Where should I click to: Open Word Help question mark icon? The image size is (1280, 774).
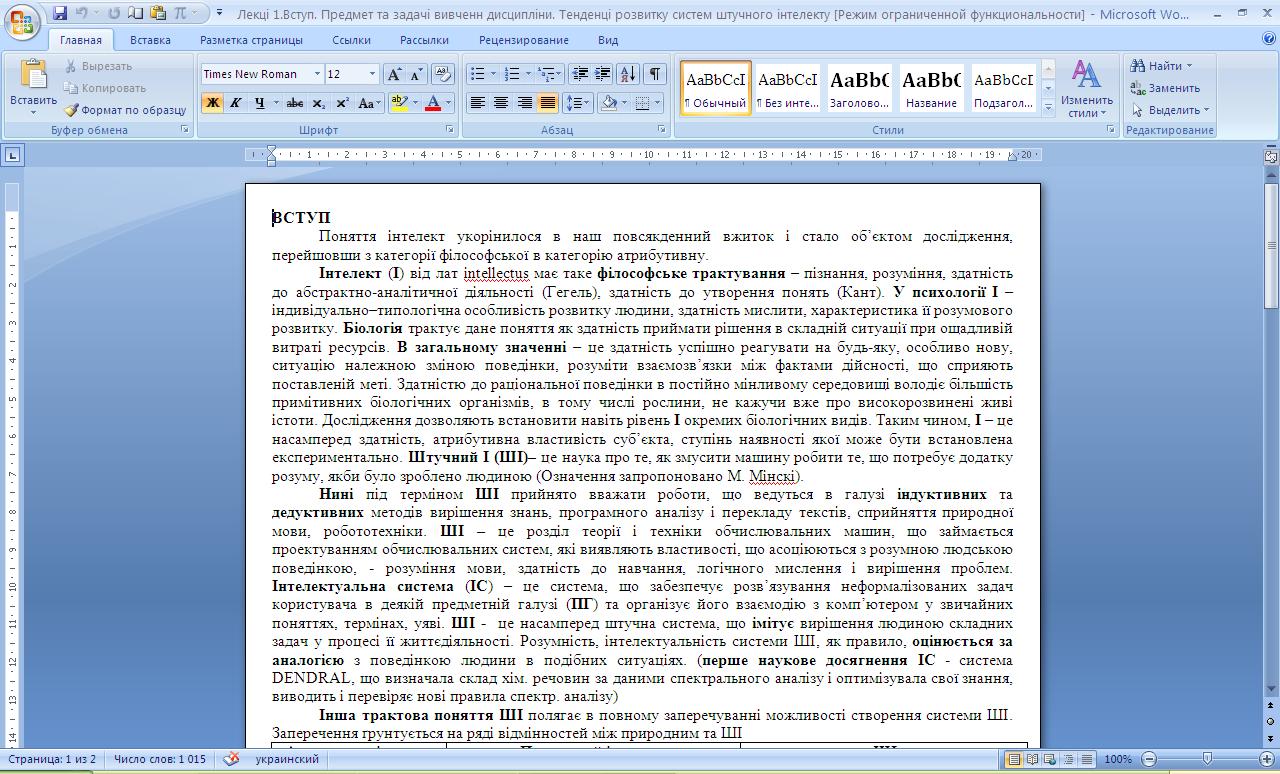tap(1268, 40)
